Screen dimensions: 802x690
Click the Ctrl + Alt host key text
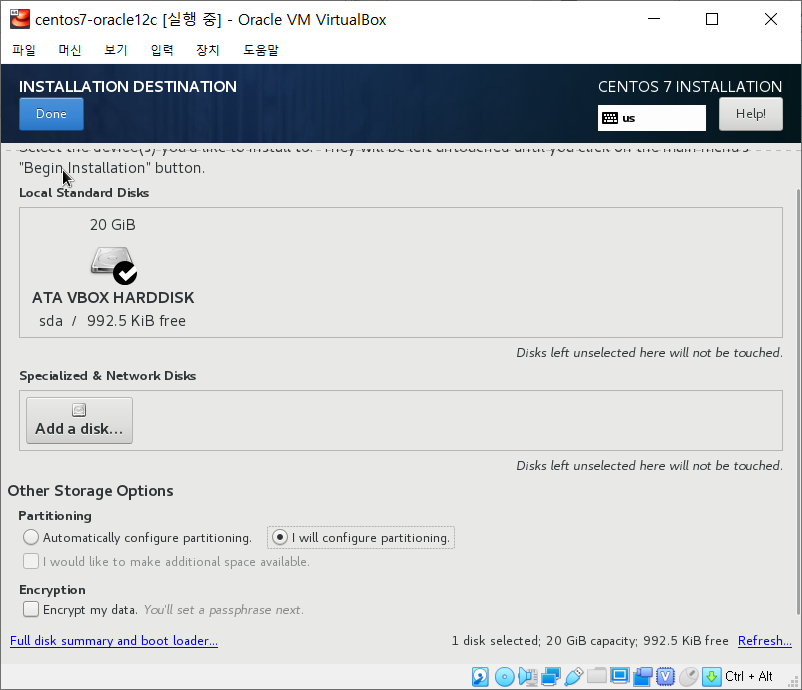(749, 676)
